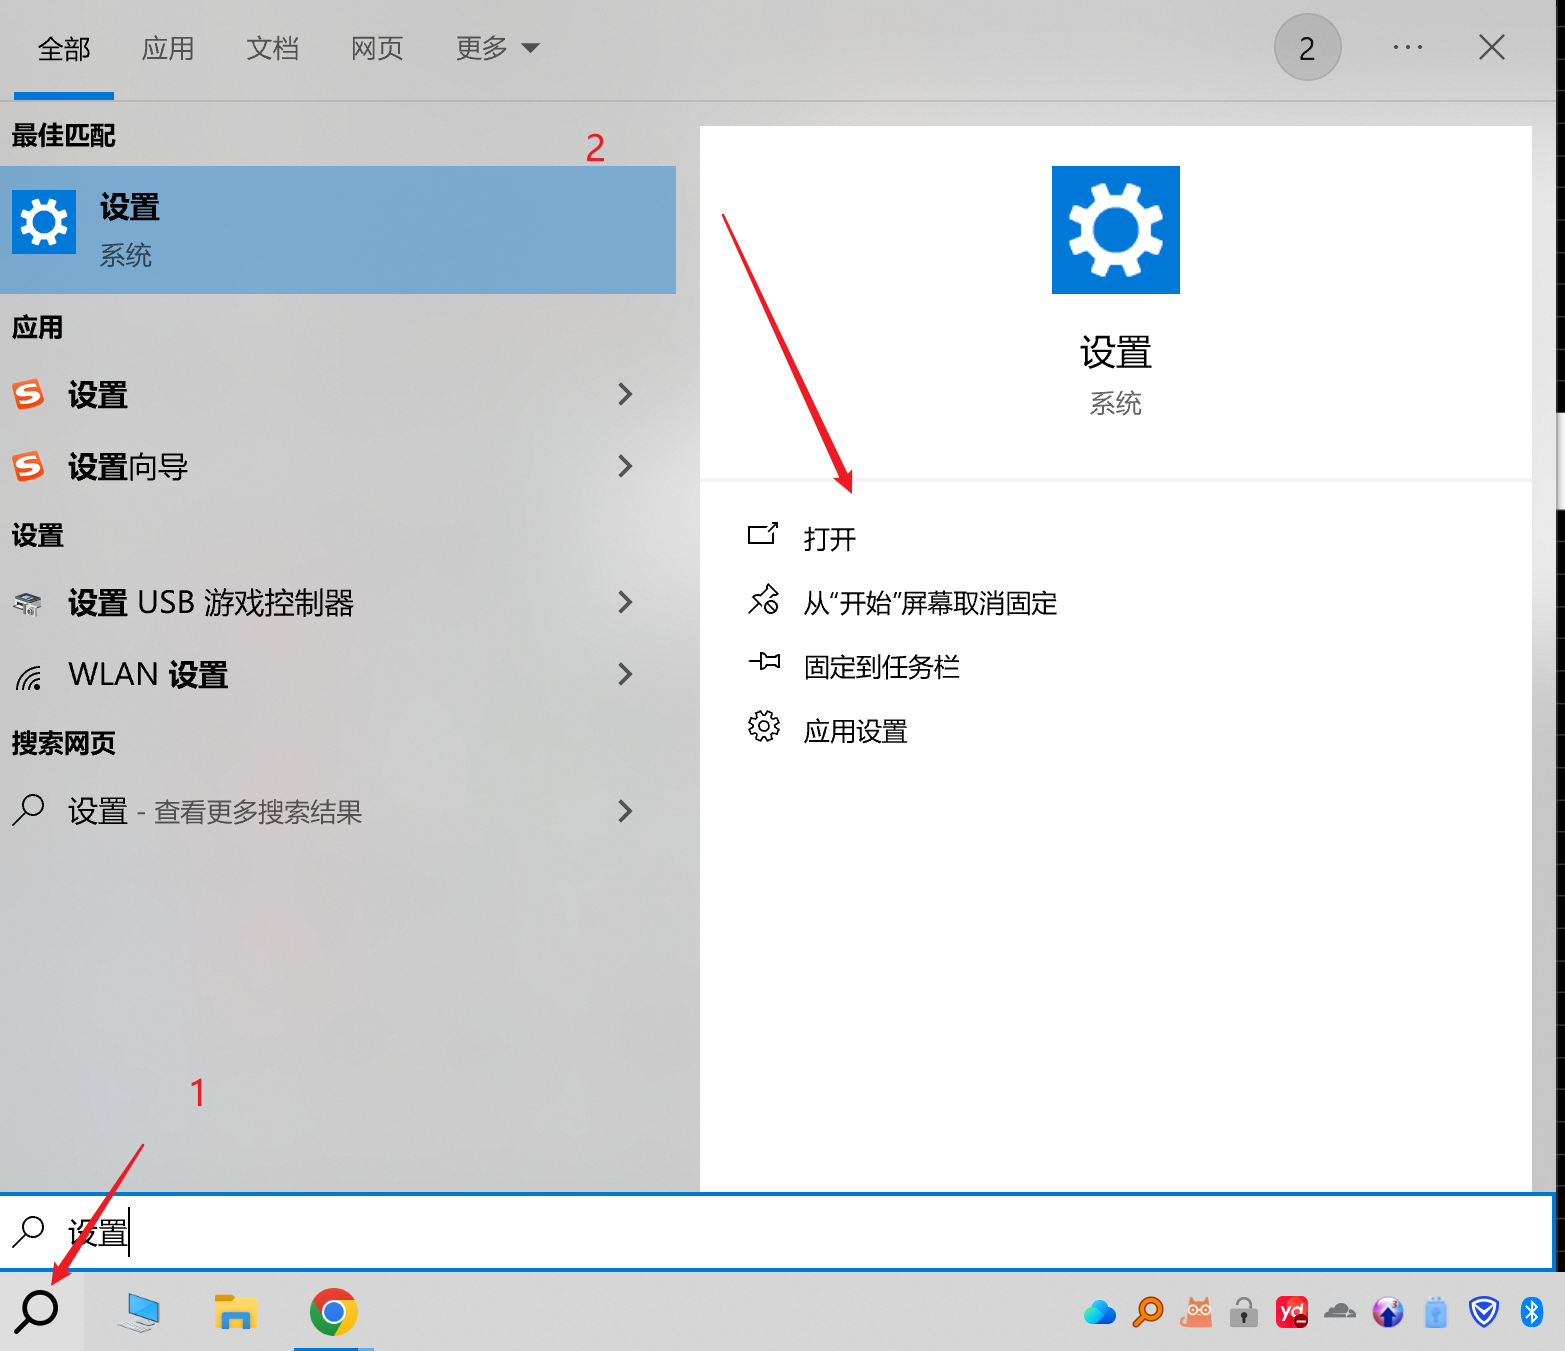This screenshot has height=1351, width=1565.
Task: Click the taskbar search magnifier button
Action: pos(38,1311)
